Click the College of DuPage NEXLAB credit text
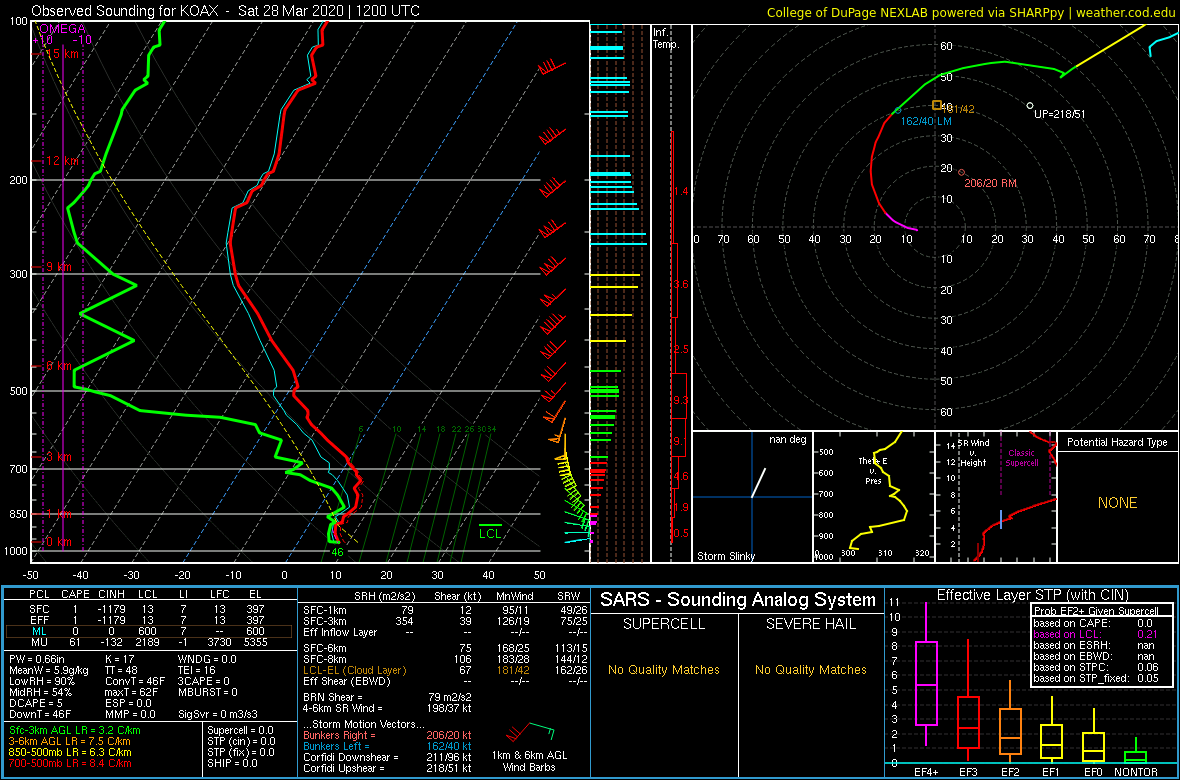The width and height of the screenshot is (1180, 780). (971, 11)
